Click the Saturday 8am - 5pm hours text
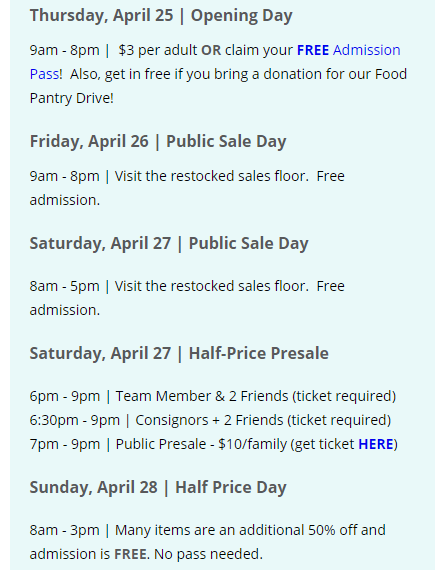This screenshot has width=444, height=570. point(64,286)
